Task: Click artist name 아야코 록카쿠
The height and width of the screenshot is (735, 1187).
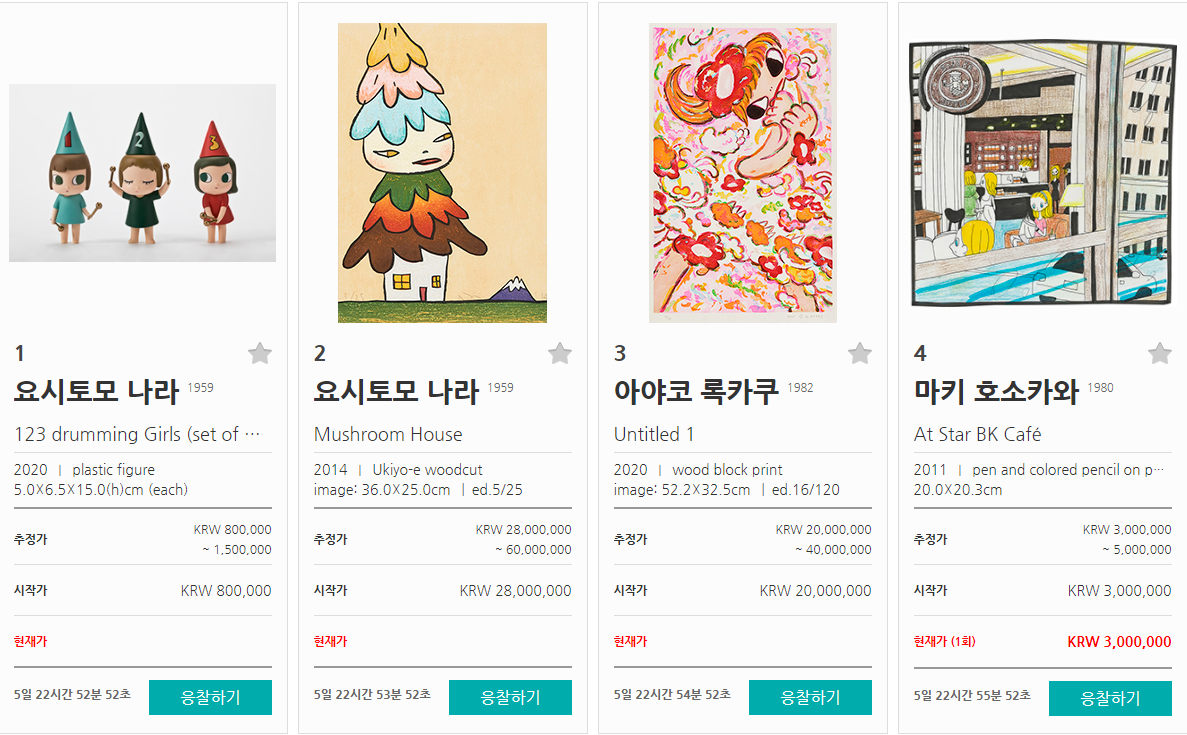Action: [x=696, y=391]
